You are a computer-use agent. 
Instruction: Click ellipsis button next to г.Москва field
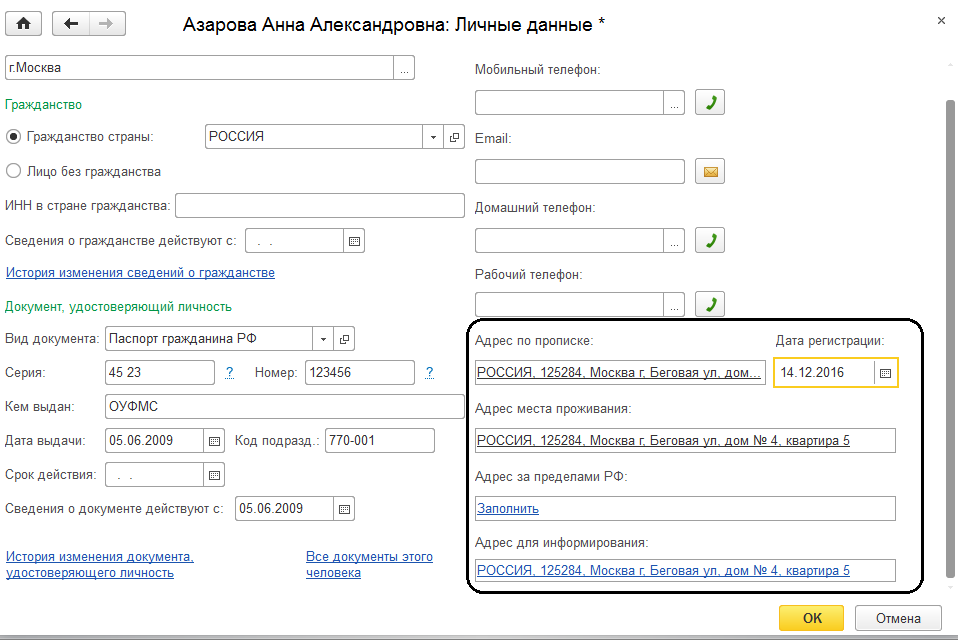point(404,69)
